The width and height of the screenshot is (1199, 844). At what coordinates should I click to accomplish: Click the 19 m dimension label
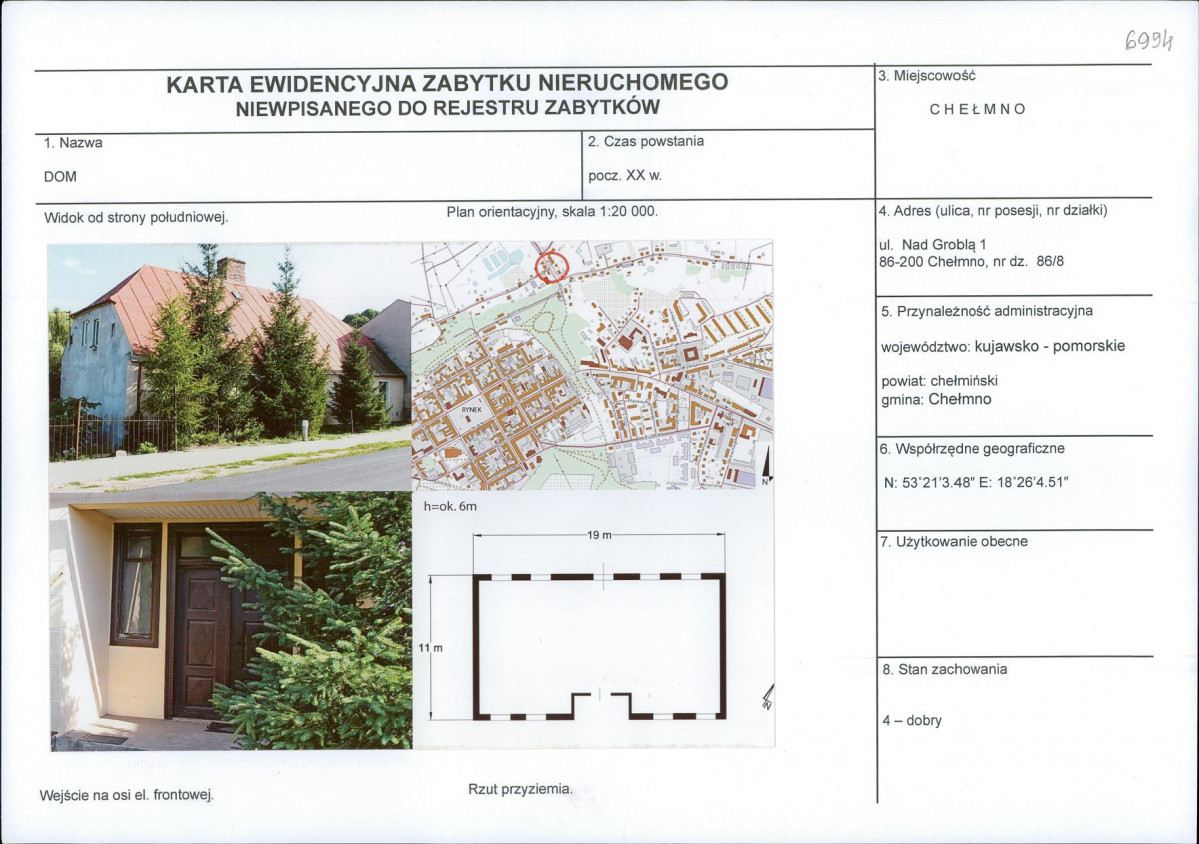(600, 535)
